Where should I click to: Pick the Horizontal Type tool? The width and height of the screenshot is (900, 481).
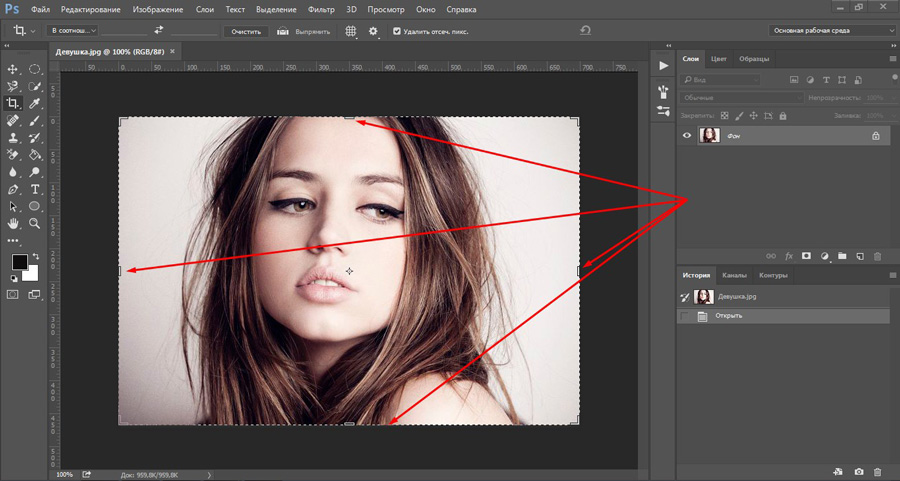35,189
